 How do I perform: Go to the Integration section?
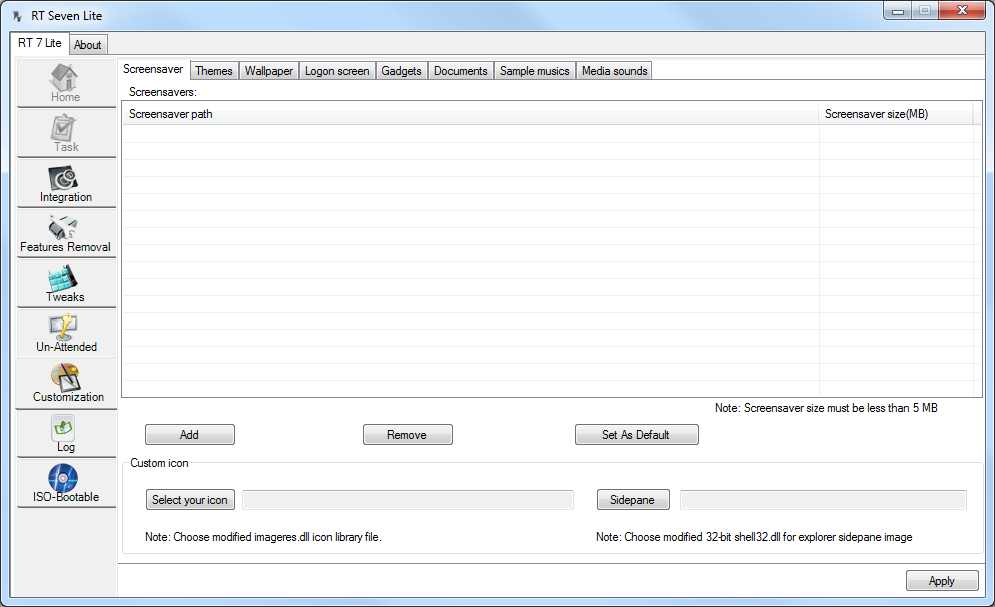[66, 183]
